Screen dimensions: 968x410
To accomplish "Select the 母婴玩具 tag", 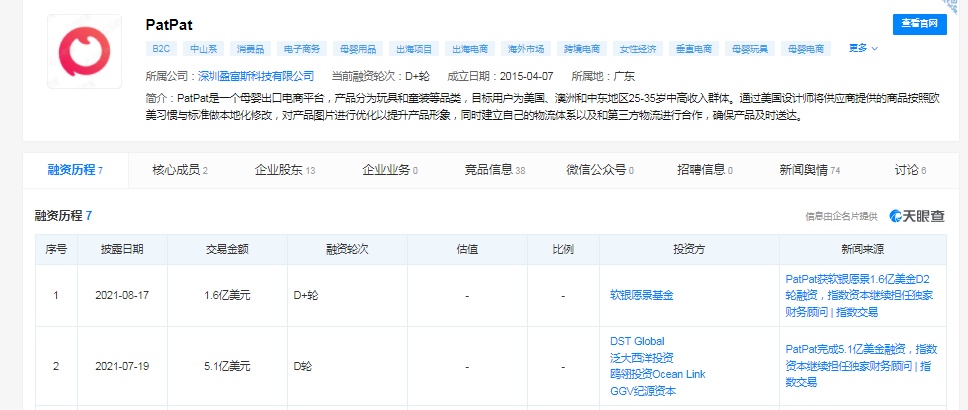I will coord(749,49).
